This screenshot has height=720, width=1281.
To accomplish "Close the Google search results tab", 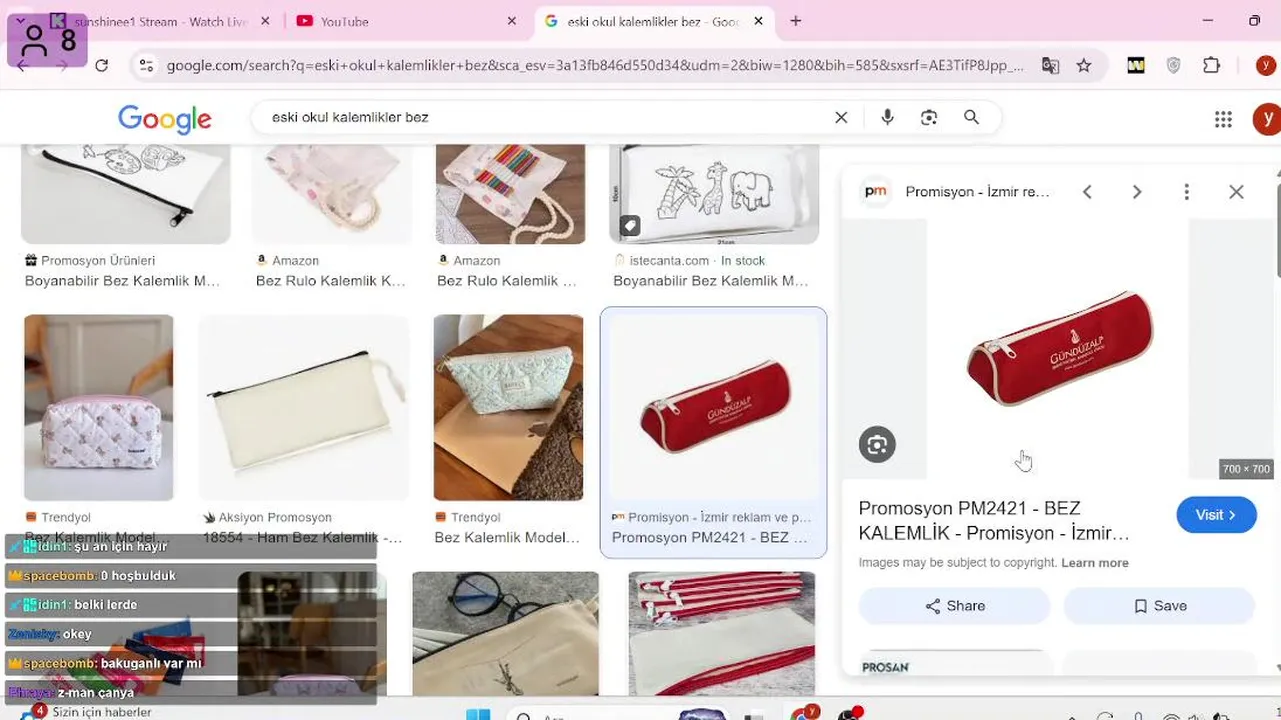I will tap(758, 21).
